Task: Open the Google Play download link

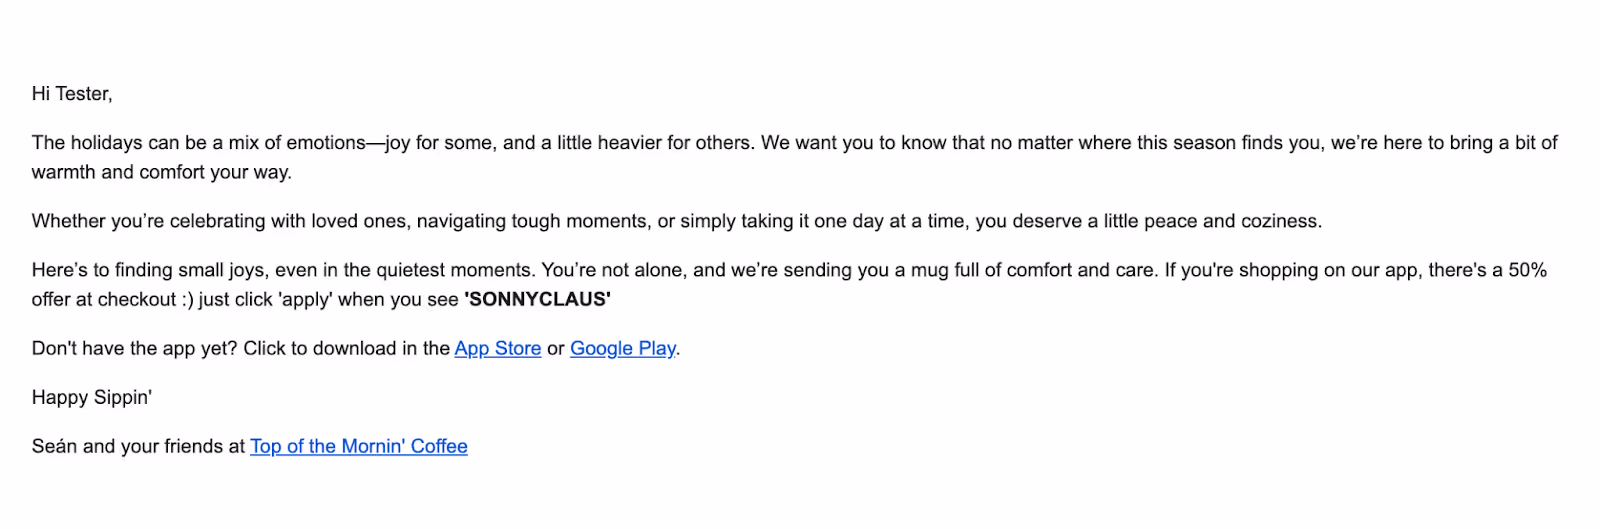Action: (x=622, y=348)
